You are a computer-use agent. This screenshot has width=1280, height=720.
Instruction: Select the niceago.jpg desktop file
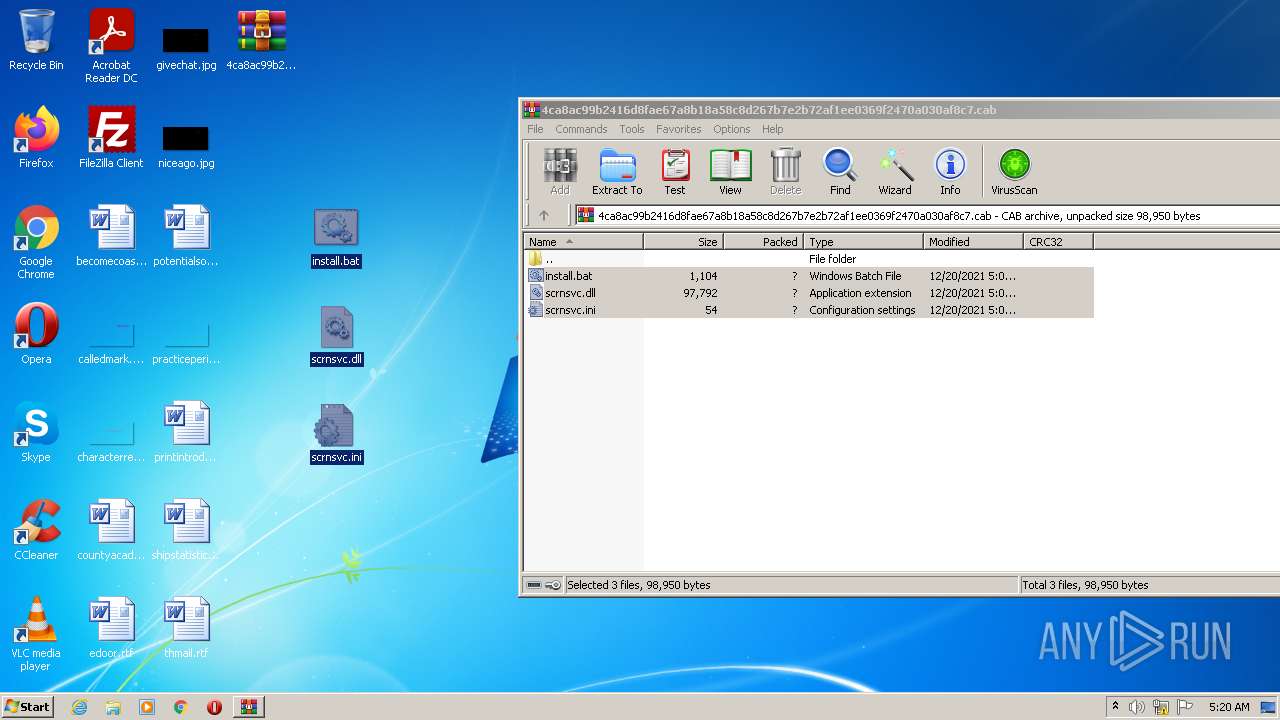[186, 146]
